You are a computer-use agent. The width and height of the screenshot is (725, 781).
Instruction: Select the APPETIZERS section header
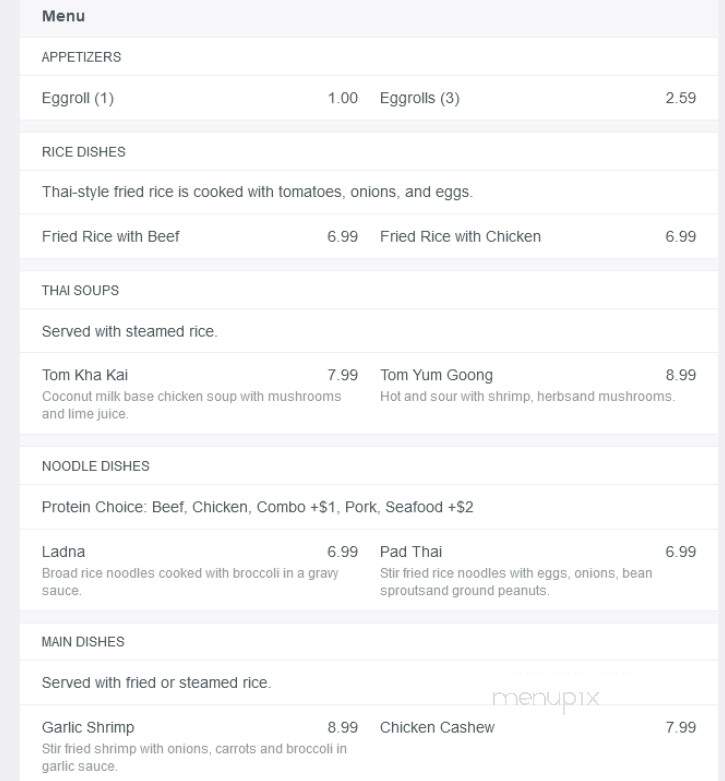pyautogui.click(x=81, y=57)
